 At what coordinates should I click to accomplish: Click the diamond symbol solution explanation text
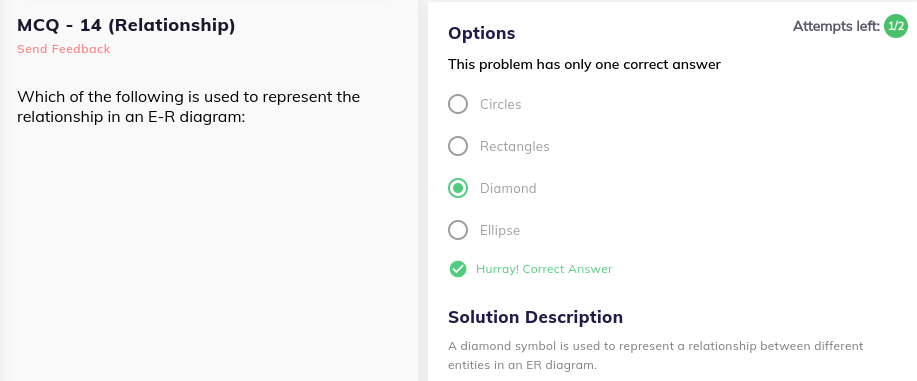pyautogui.click(x=656, y=355)
